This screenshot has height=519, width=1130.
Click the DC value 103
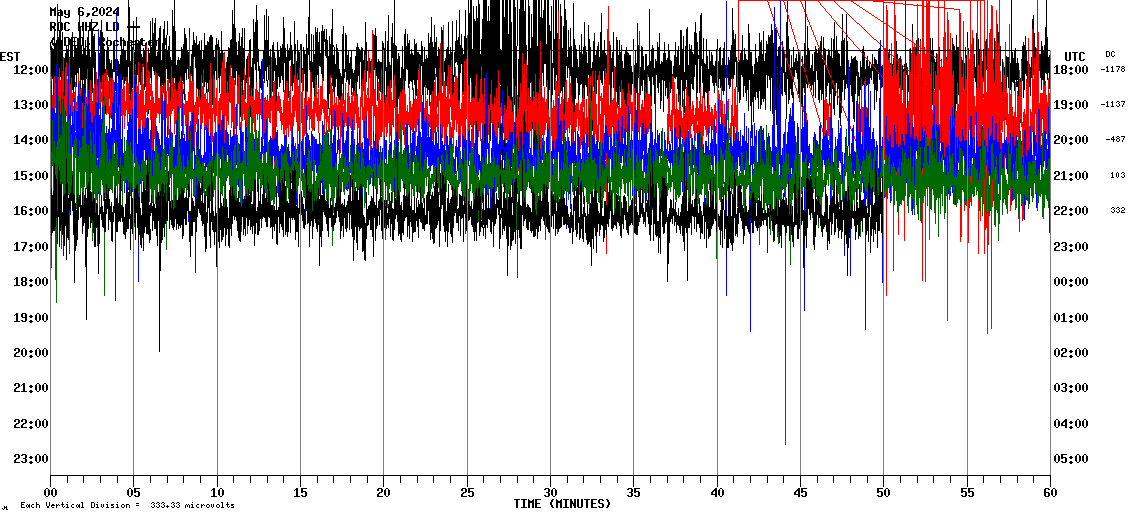pyautogui.click(x=1118, y=175)
